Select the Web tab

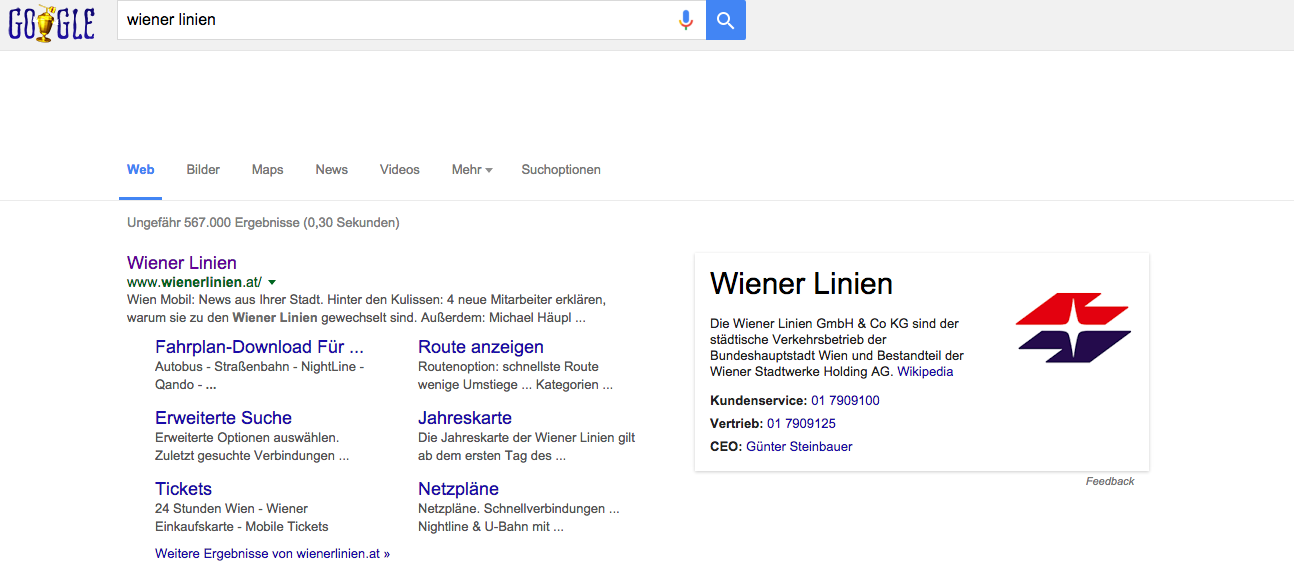141,170
